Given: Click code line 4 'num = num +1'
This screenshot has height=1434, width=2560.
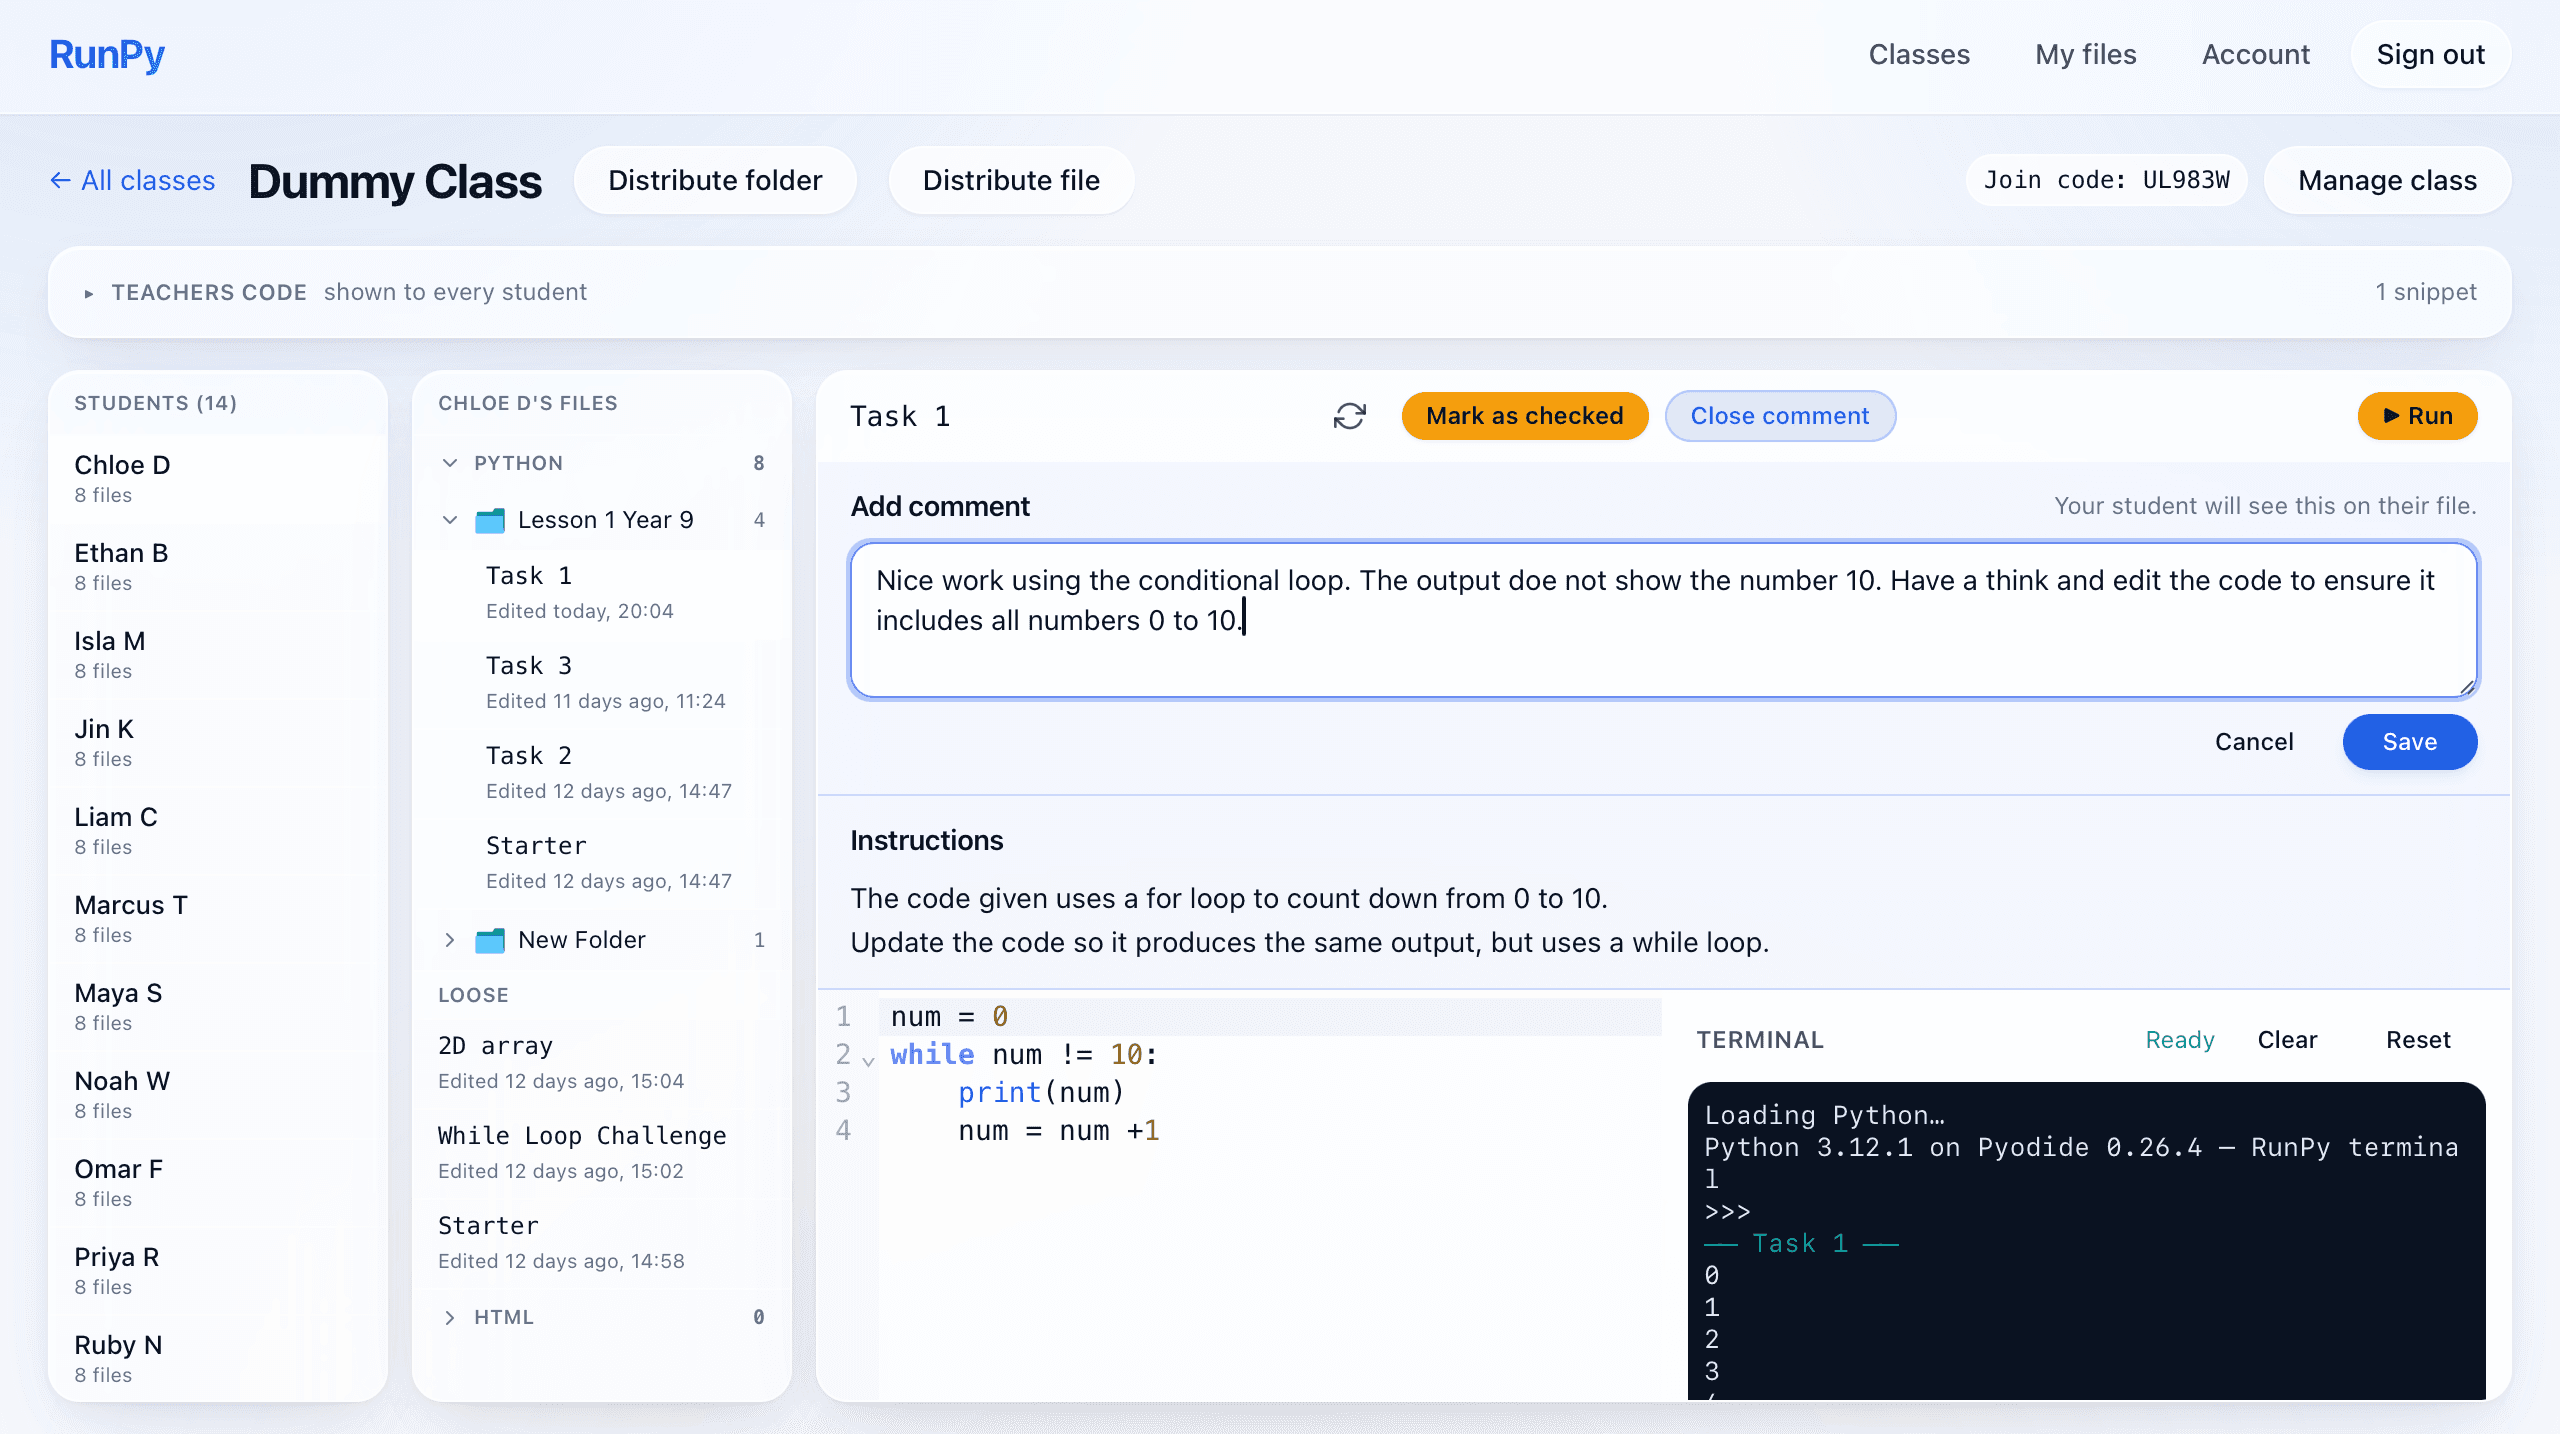Looking at the screenshot, I should [x=1059, y=1131].
